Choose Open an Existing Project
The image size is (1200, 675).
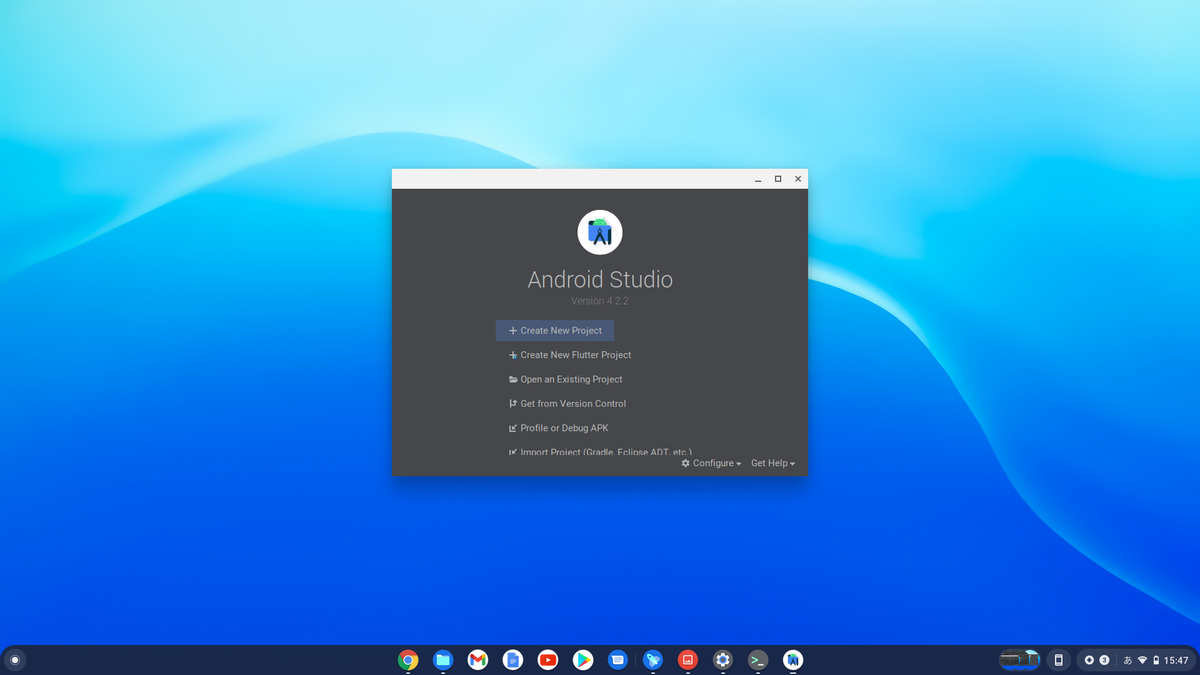(x=565, y=380)
